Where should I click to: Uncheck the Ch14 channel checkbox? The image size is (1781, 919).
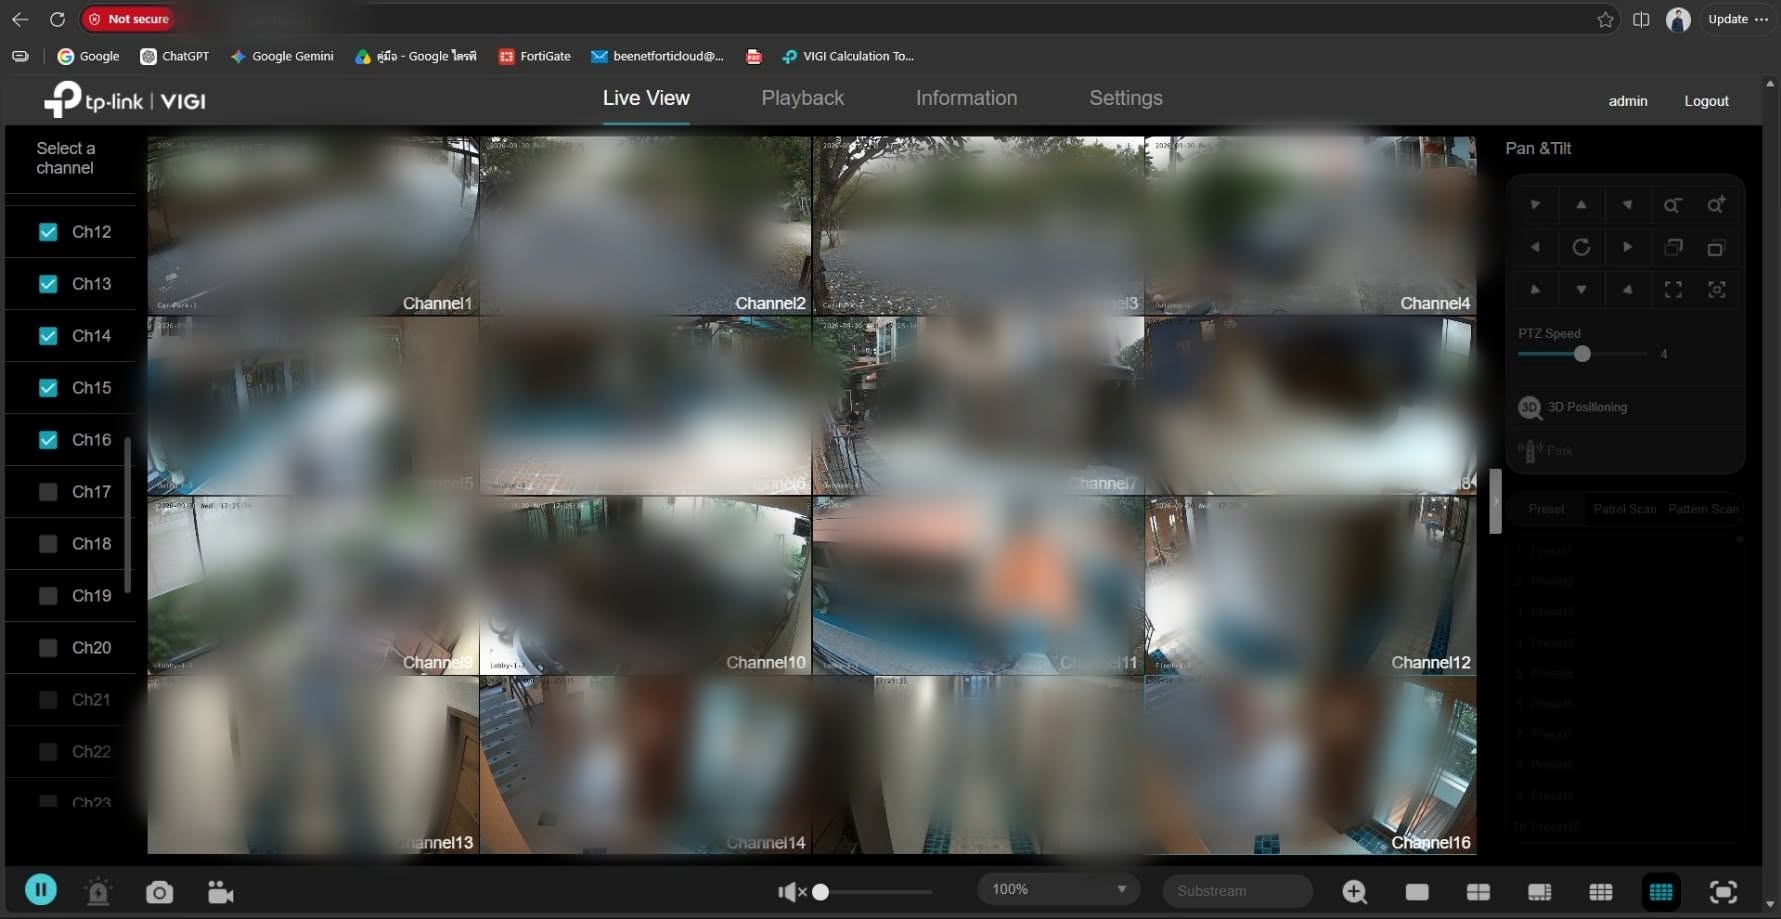pyautogui.click(x=48, y=336)
